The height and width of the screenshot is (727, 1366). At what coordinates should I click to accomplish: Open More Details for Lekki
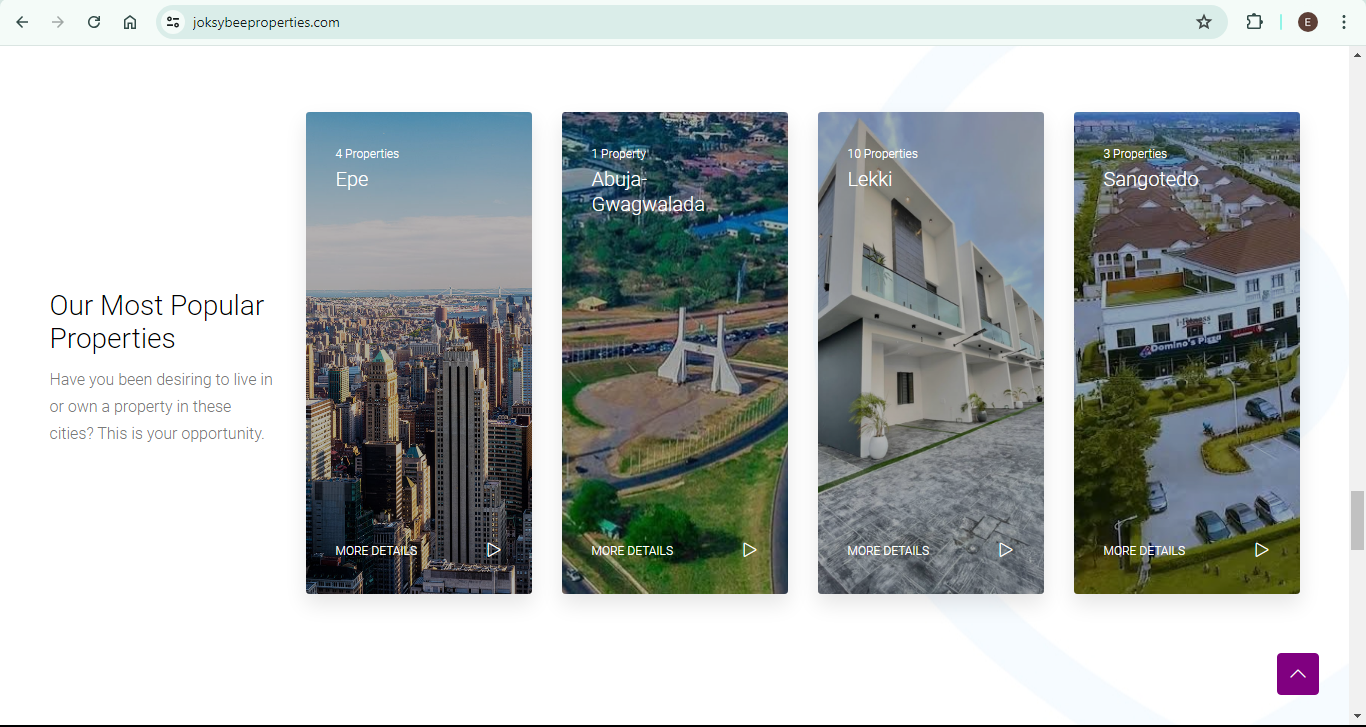[888, 551]
